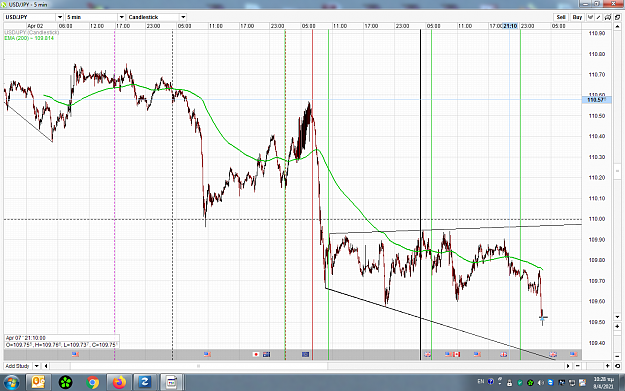Click the Buy button
This screenshot has width=625, height=391.
point(577,17)
